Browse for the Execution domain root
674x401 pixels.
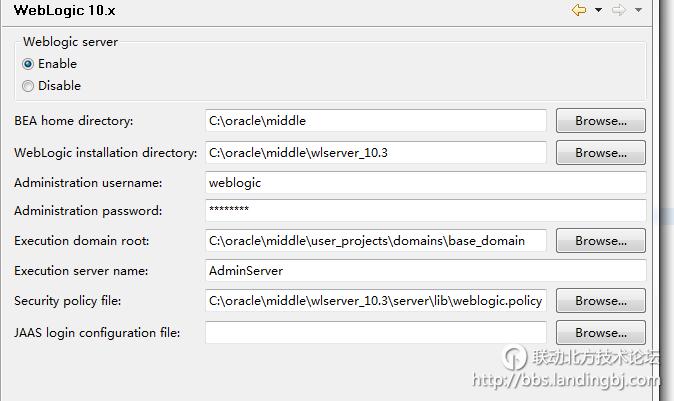(x=600, y=241)
